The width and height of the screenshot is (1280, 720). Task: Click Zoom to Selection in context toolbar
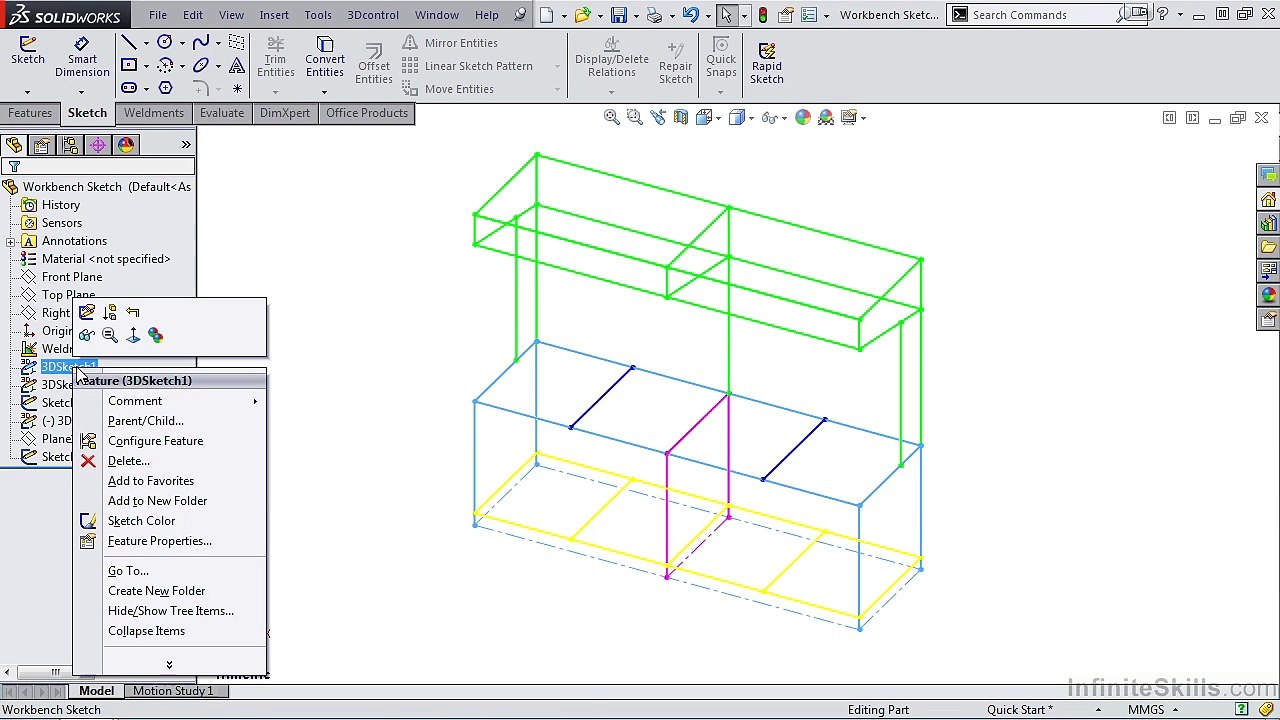coord(110,335)
